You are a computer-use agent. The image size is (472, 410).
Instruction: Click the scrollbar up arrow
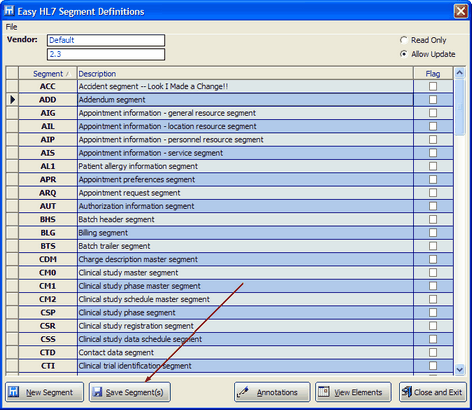tap(460, 73)
